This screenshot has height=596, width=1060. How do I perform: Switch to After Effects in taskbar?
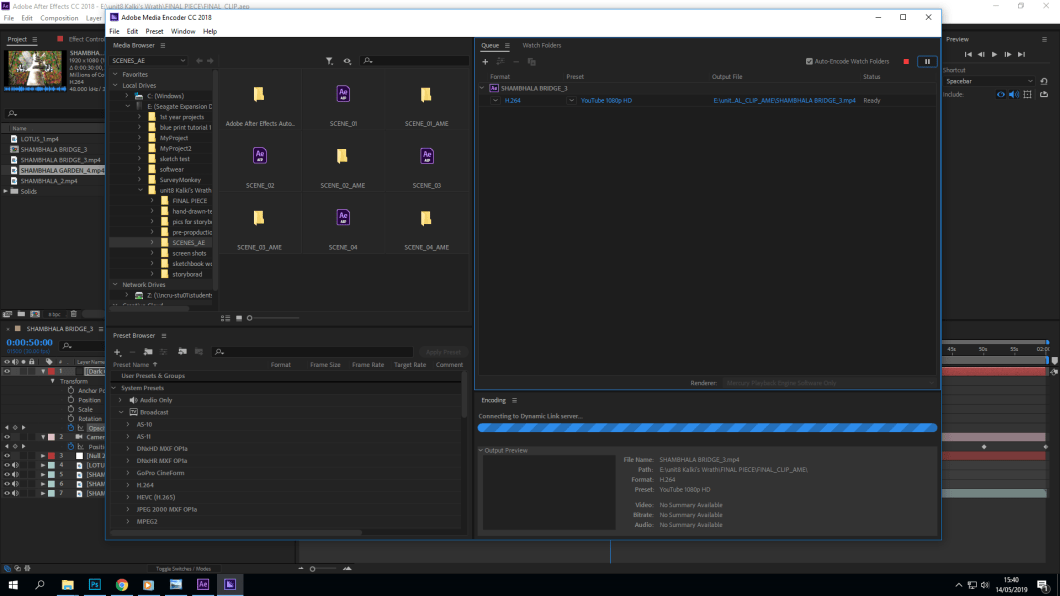(x=203, y=585)
